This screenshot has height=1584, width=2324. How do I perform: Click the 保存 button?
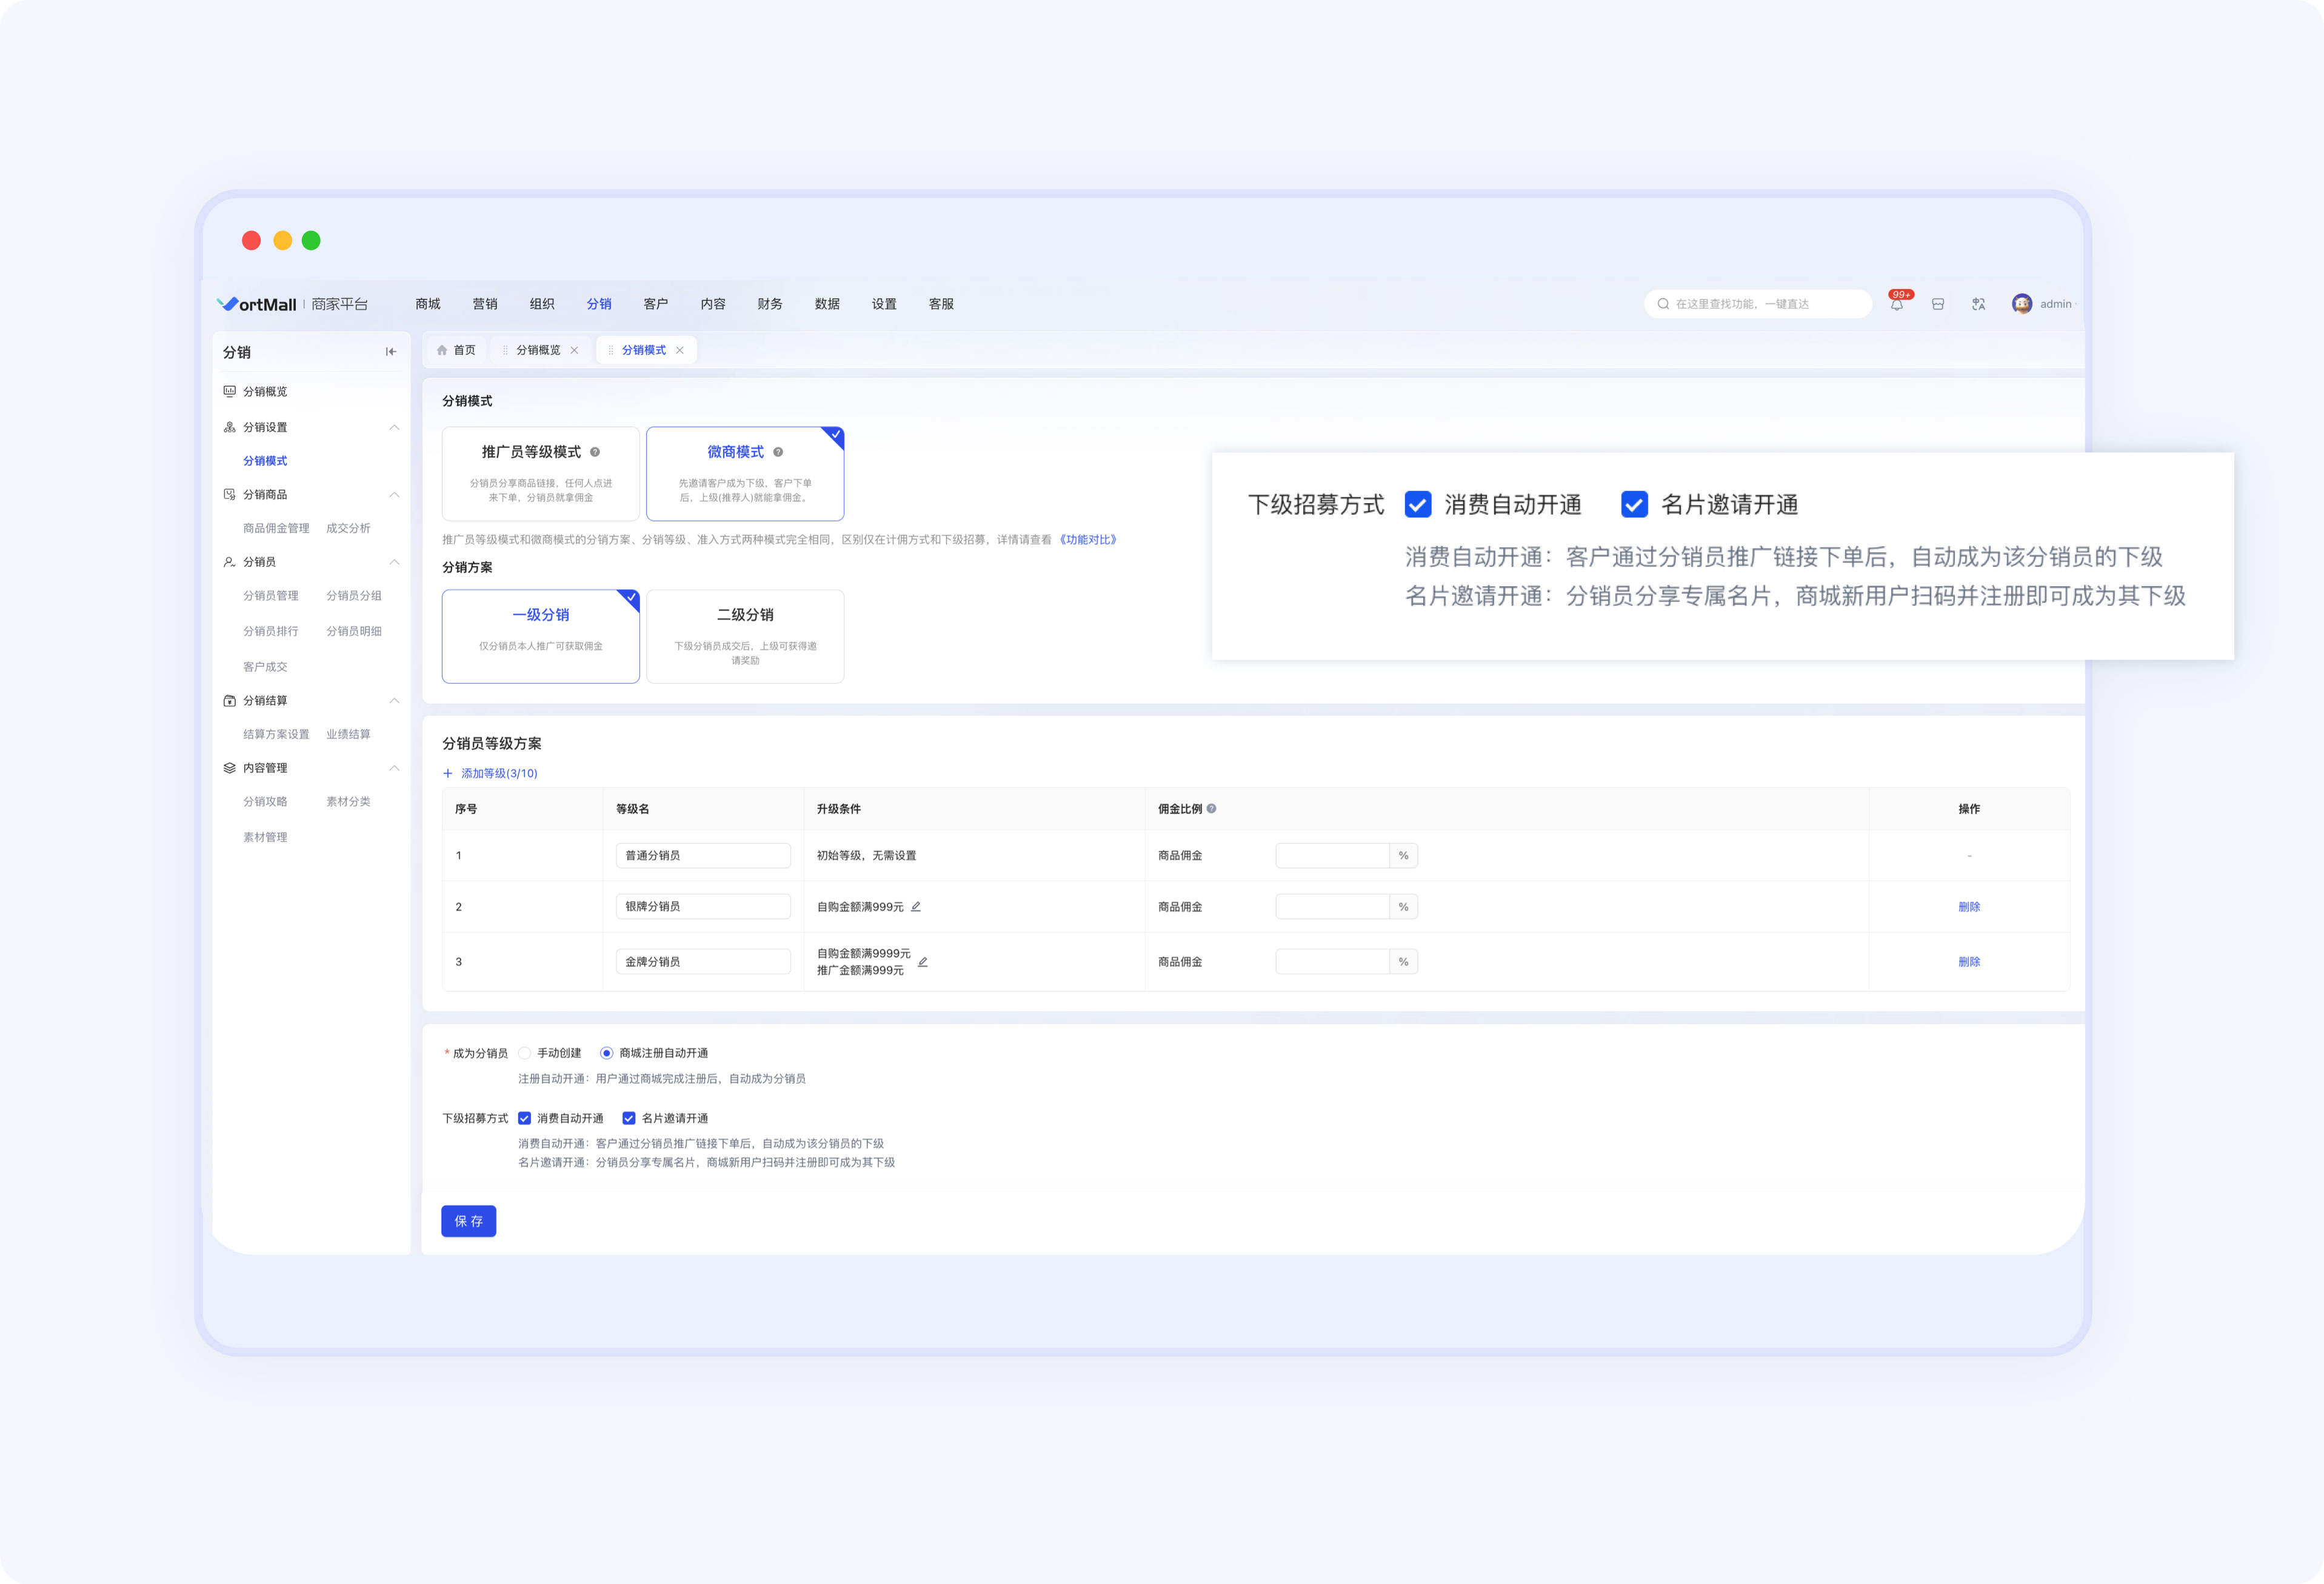(x=469, y=1221)
